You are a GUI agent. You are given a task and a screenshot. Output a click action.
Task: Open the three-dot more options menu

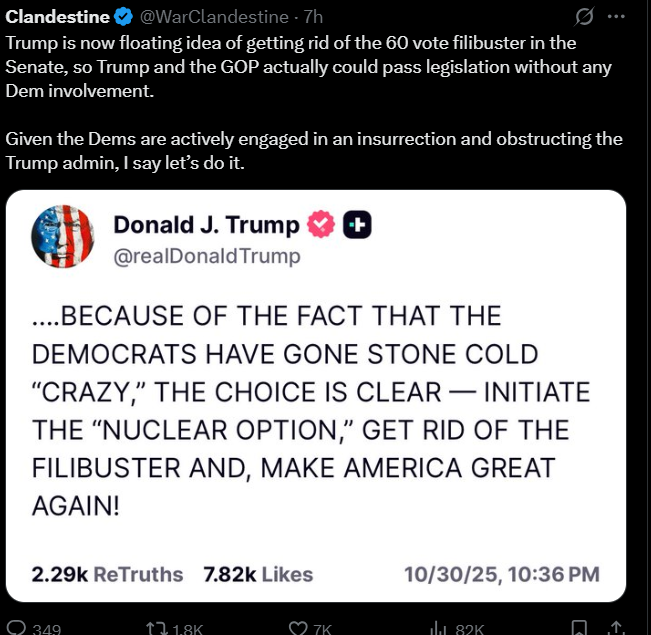click(x=617, y=17)
